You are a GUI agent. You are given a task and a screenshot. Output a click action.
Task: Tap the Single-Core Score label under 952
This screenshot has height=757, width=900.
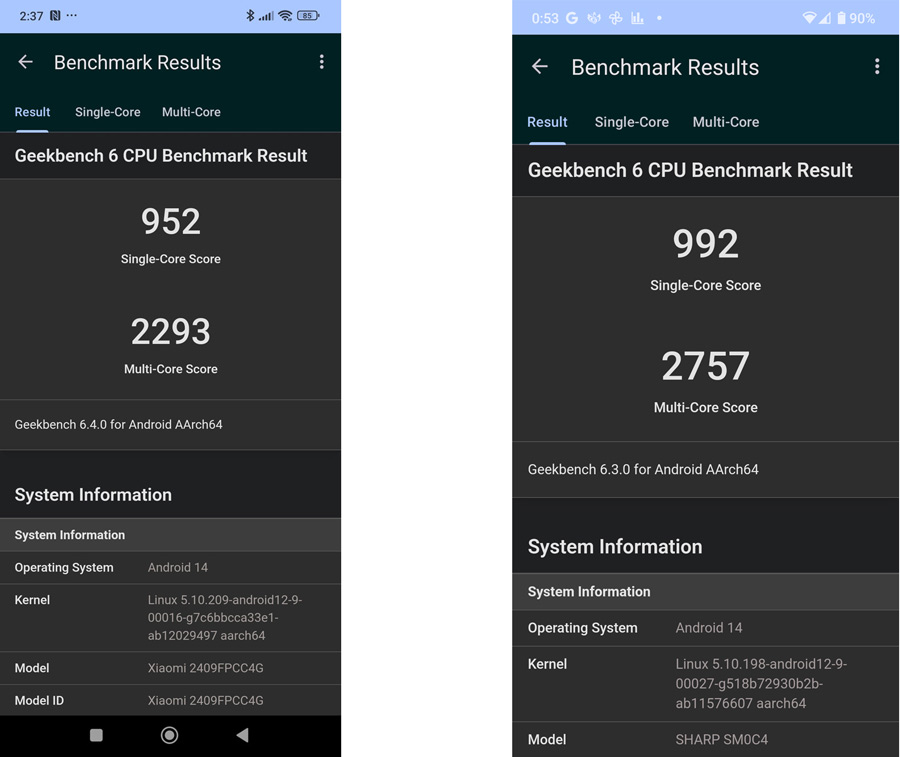coord(170,259)
